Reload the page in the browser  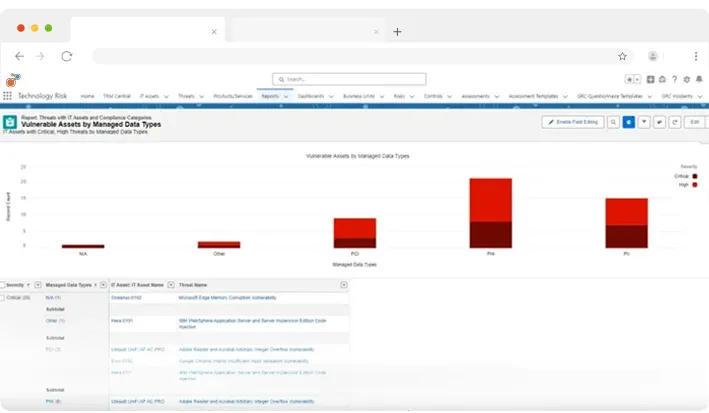coord(67,56)
